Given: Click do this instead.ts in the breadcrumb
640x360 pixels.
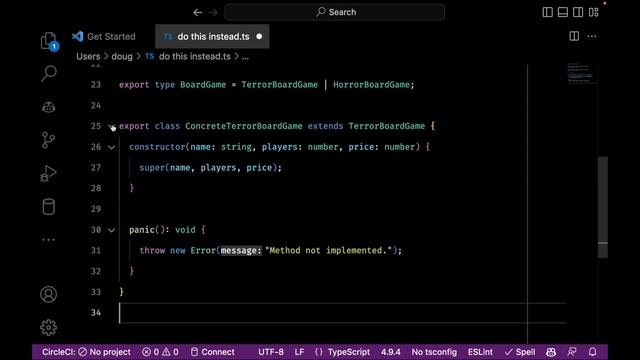Looking at the screenshot, I should (195, 56).
